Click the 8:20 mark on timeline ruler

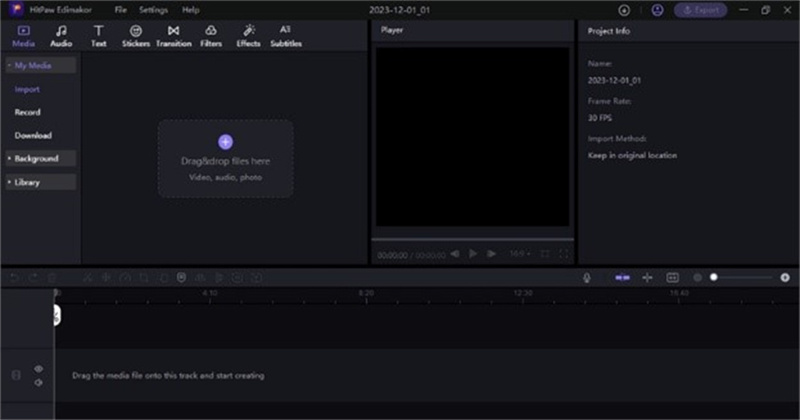click(x=366, y=293)
